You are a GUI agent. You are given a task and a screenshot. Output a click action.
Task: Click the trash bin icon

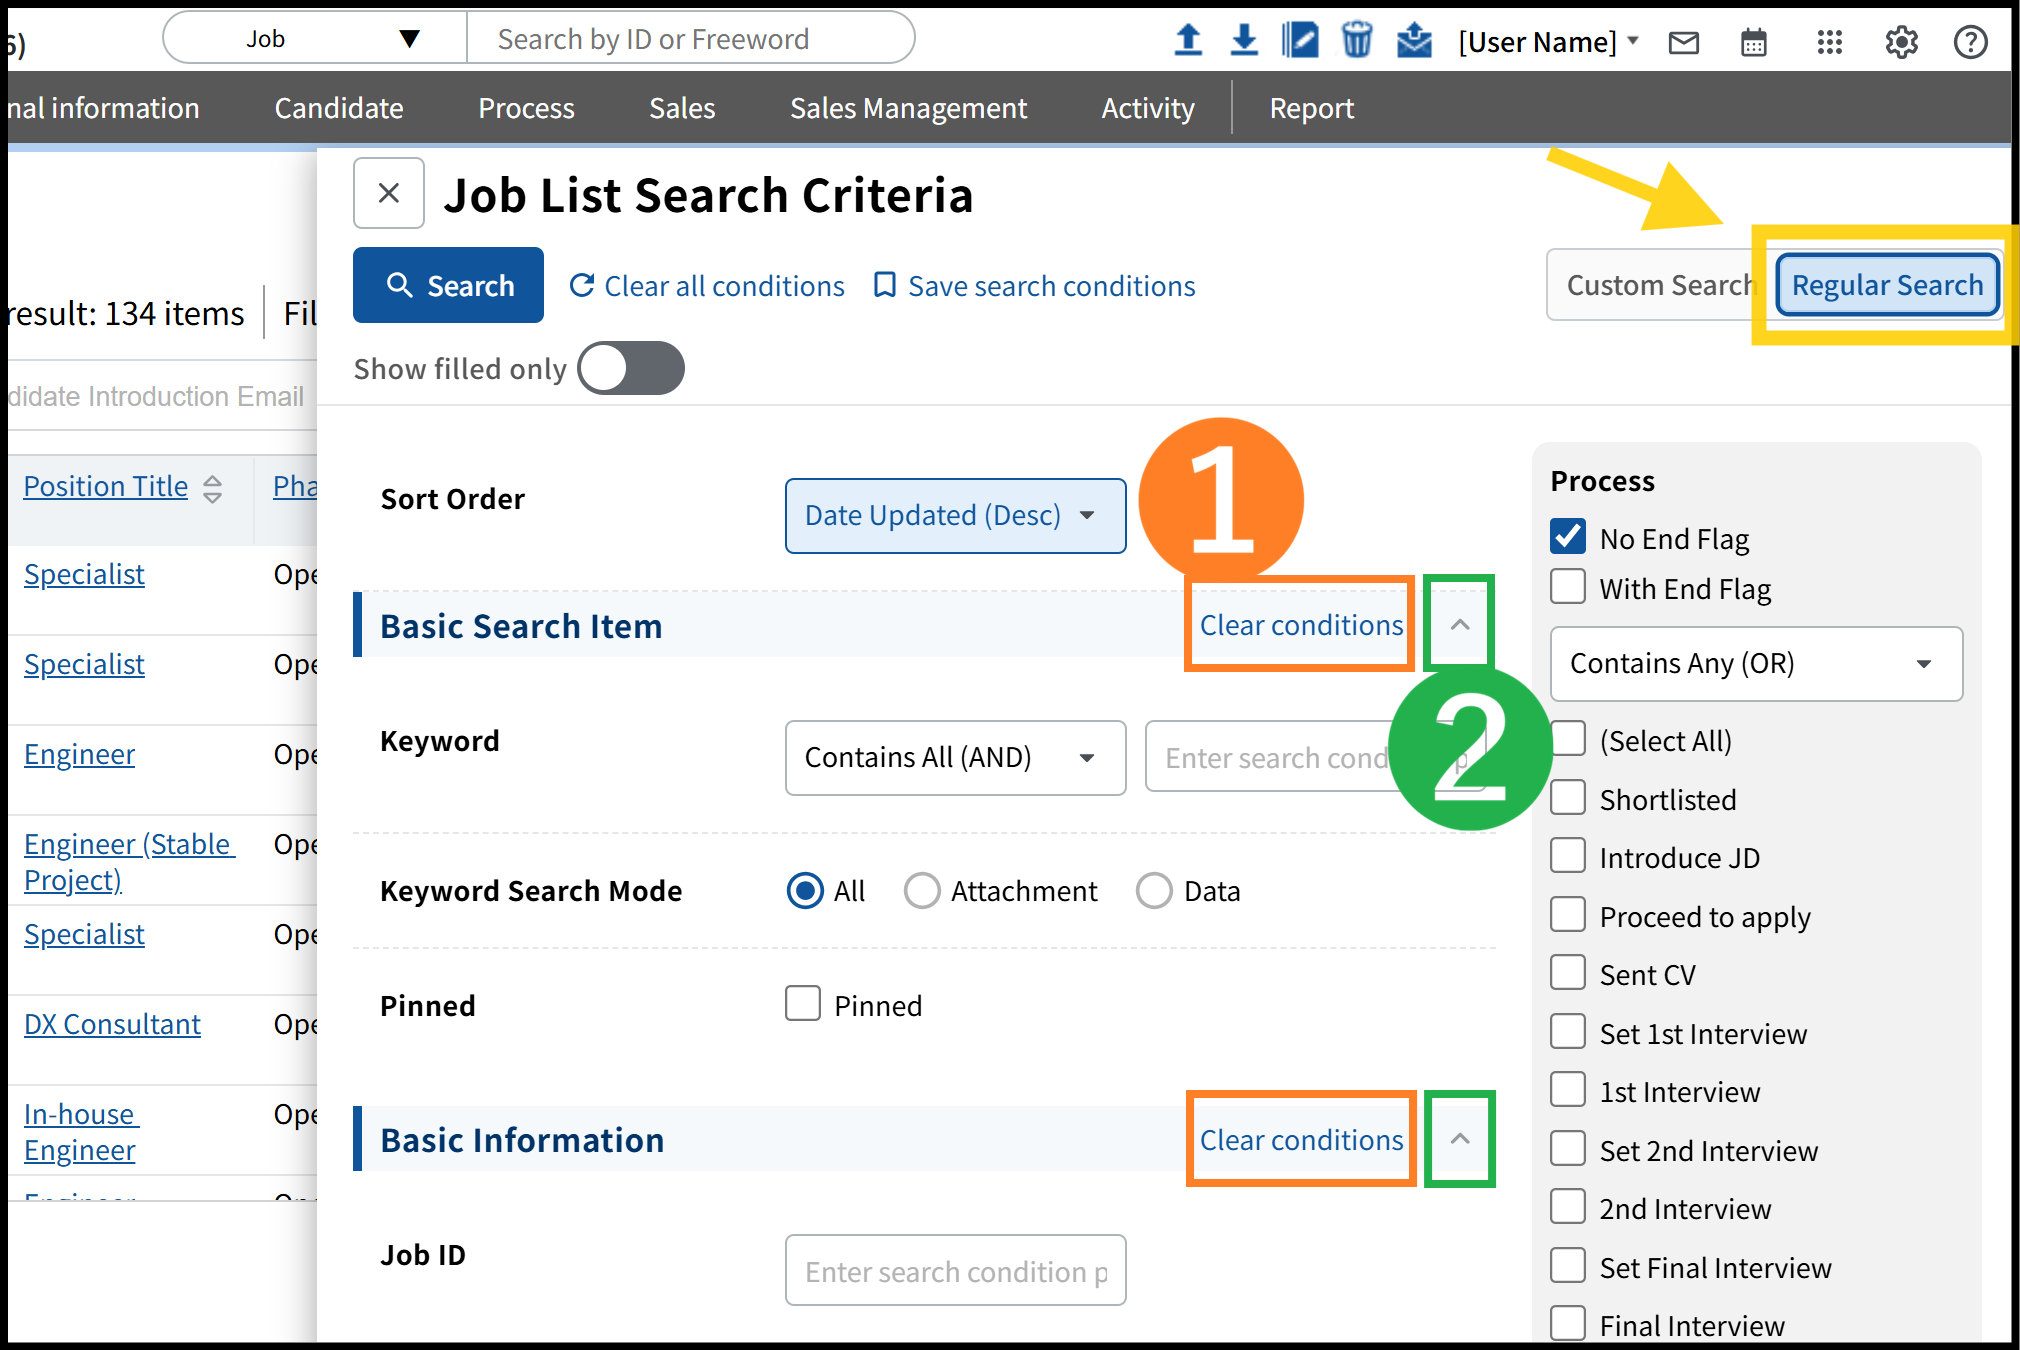tap(1356, 40)
